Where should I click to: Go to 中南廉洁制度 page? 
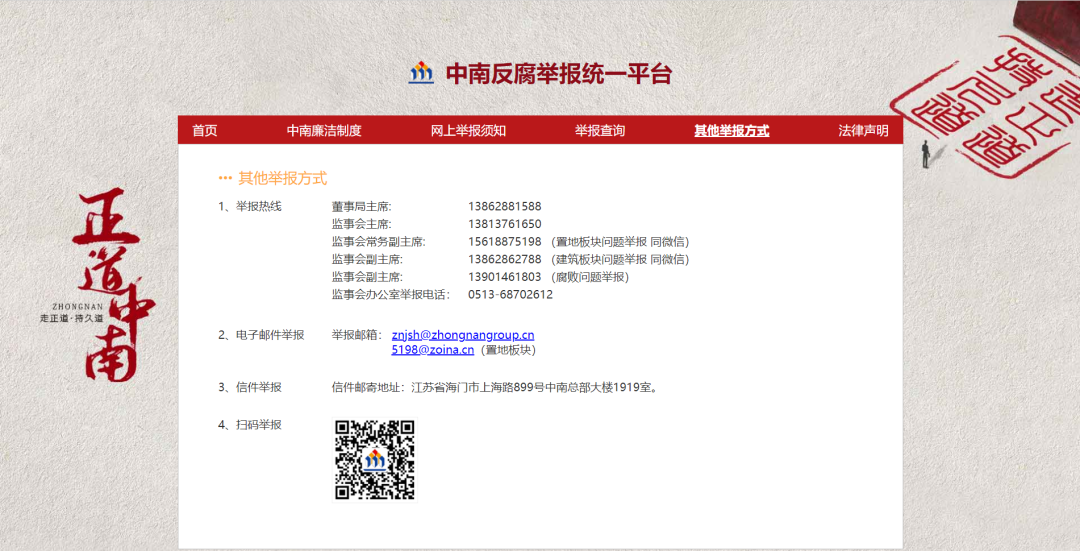tap(324, 131)
